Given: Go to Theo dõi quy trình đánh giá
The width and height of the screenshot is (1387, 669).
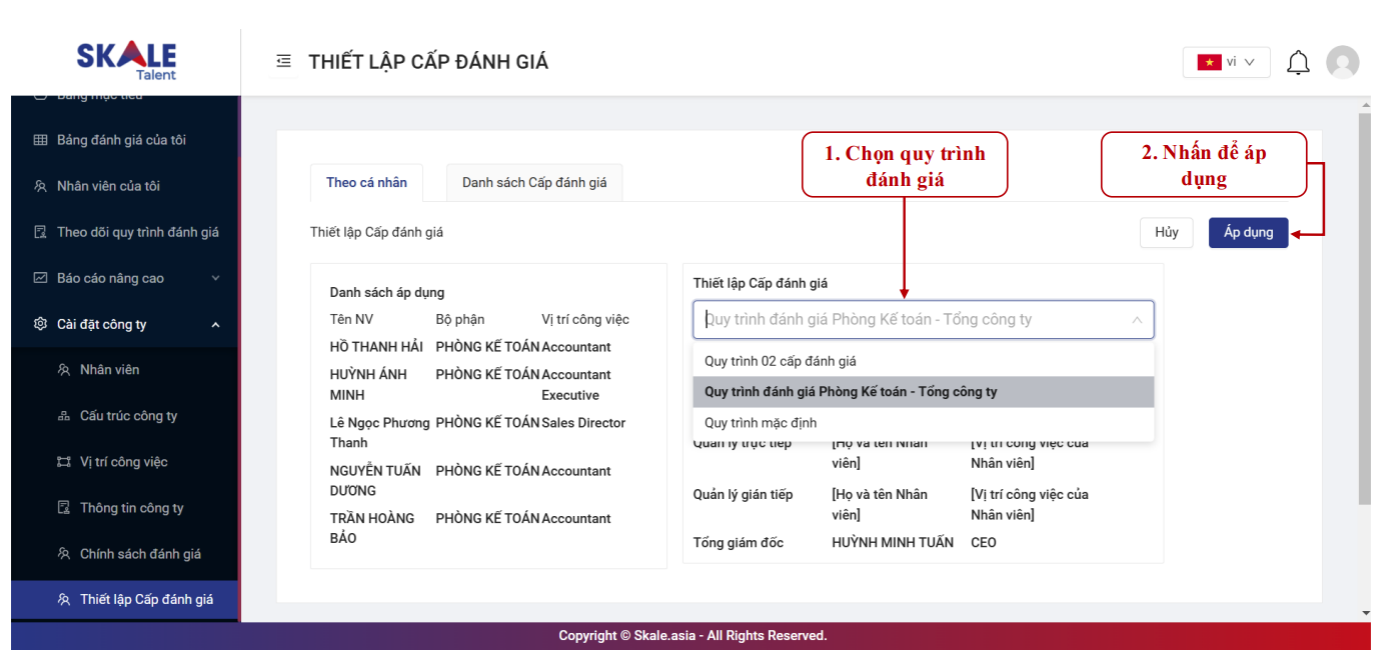Looking at the screenshot, I should tap(137, 232).
